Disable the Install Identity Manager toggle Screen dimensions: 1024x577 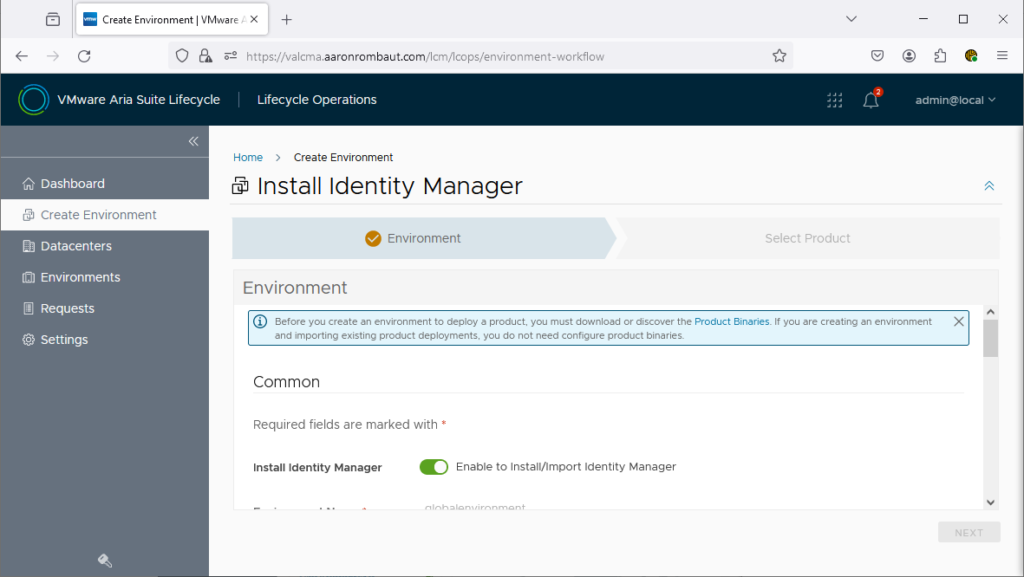434,467
